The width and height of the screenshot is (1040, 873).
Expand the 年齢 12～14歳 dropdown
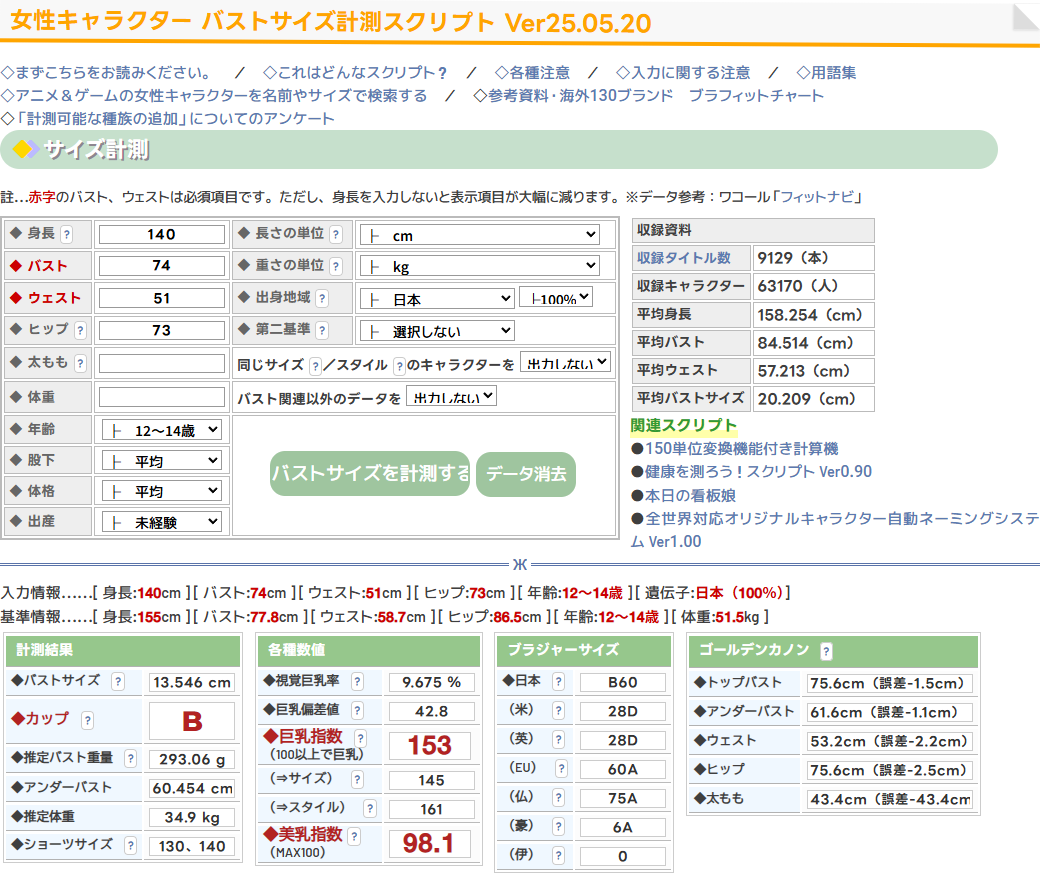pyautogui.click(x=161, y=430)
